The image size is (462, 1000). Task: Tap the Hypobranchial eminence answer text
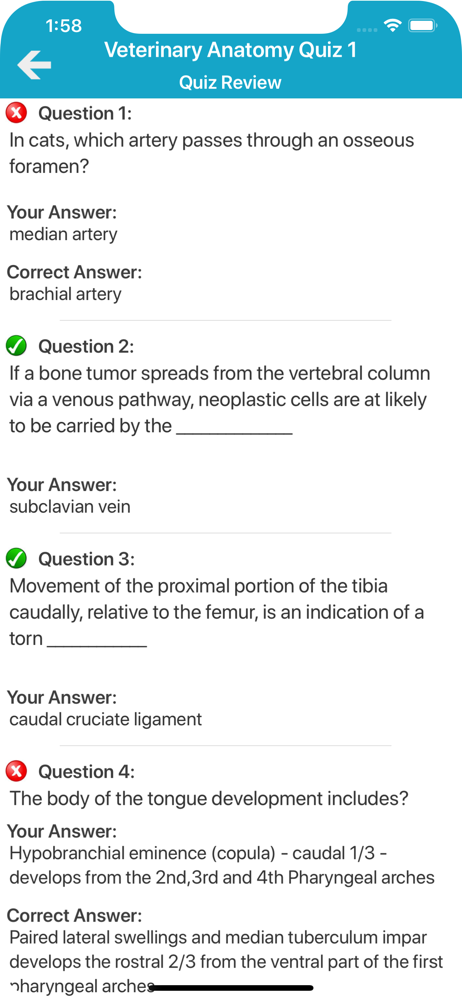coord(222,865)
